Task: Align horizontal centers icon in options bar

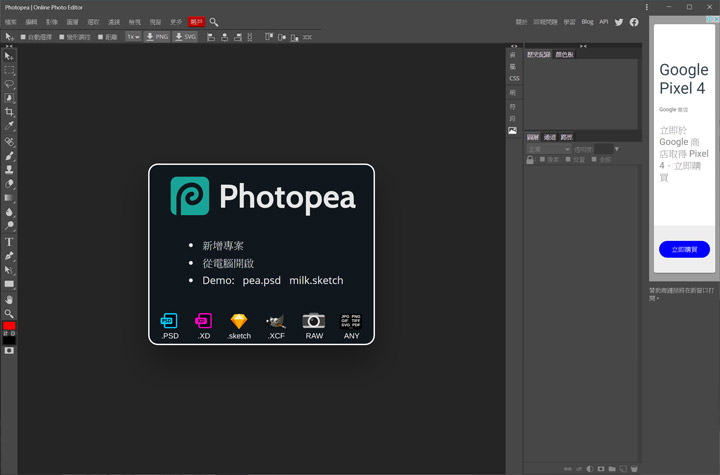Action: (224, 37)
